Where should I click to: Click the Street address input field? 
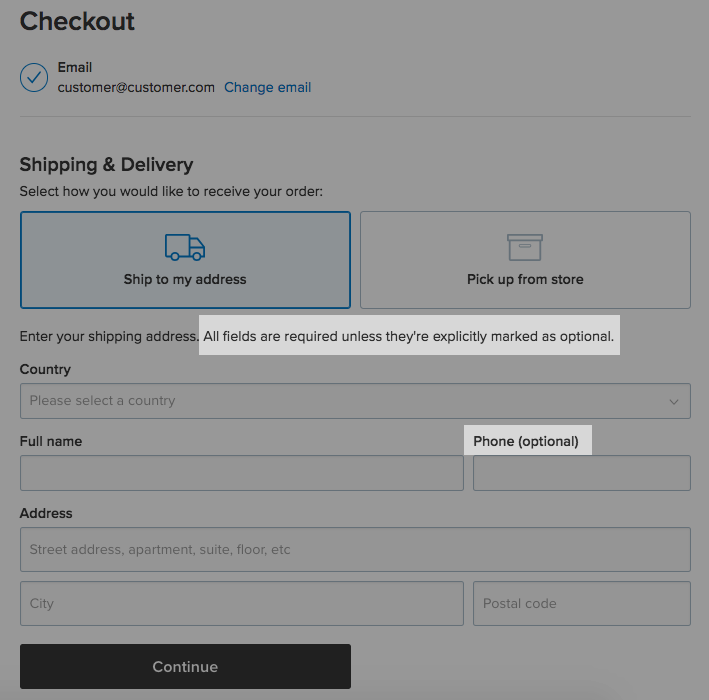(355, 549)
